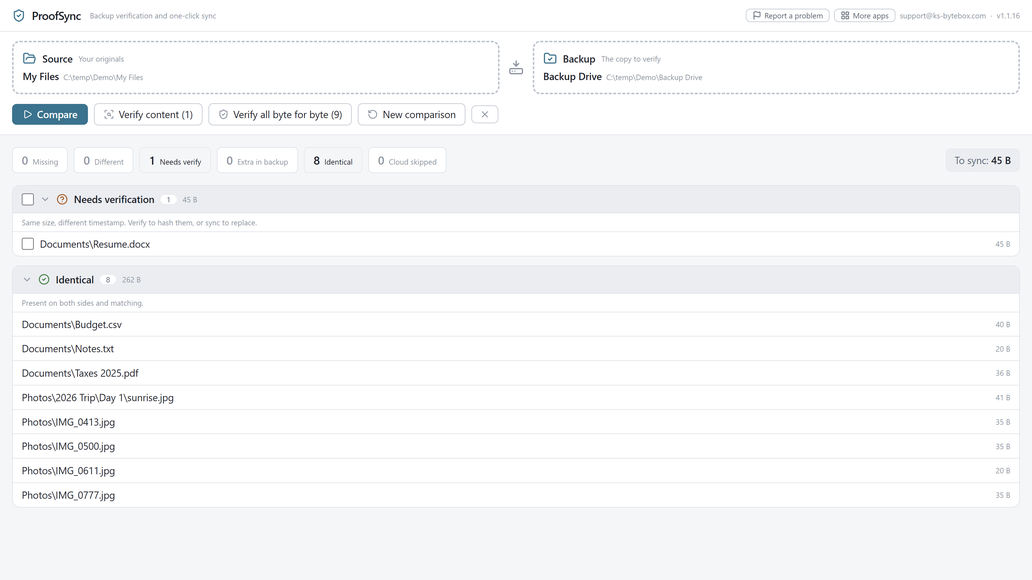This screenshot has height=580, width=1032.
Task: Filter by 0 Cloud skipped
Action: click(x=407, y=161)
